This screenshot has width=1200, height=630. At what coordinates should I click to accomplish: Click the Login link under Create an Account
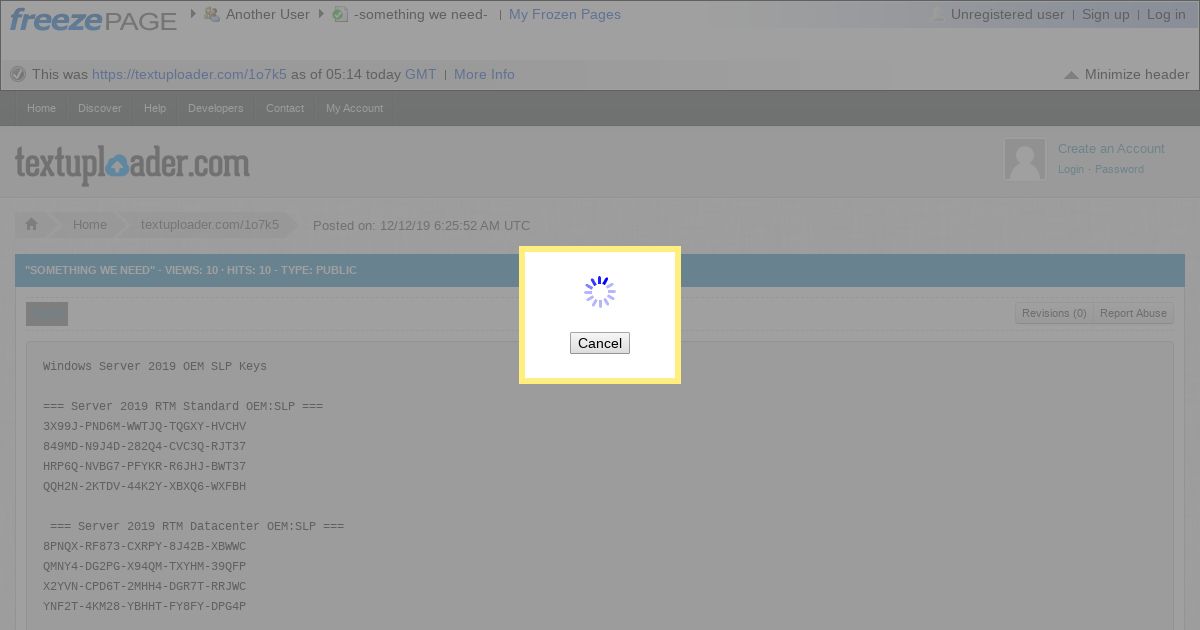click(x=1071, y=169)
